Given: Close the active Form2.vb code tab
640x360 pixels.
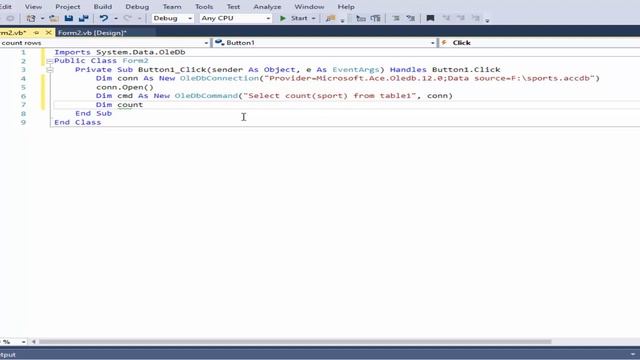Looking at the screenshot, I should (x=49, y=33).
